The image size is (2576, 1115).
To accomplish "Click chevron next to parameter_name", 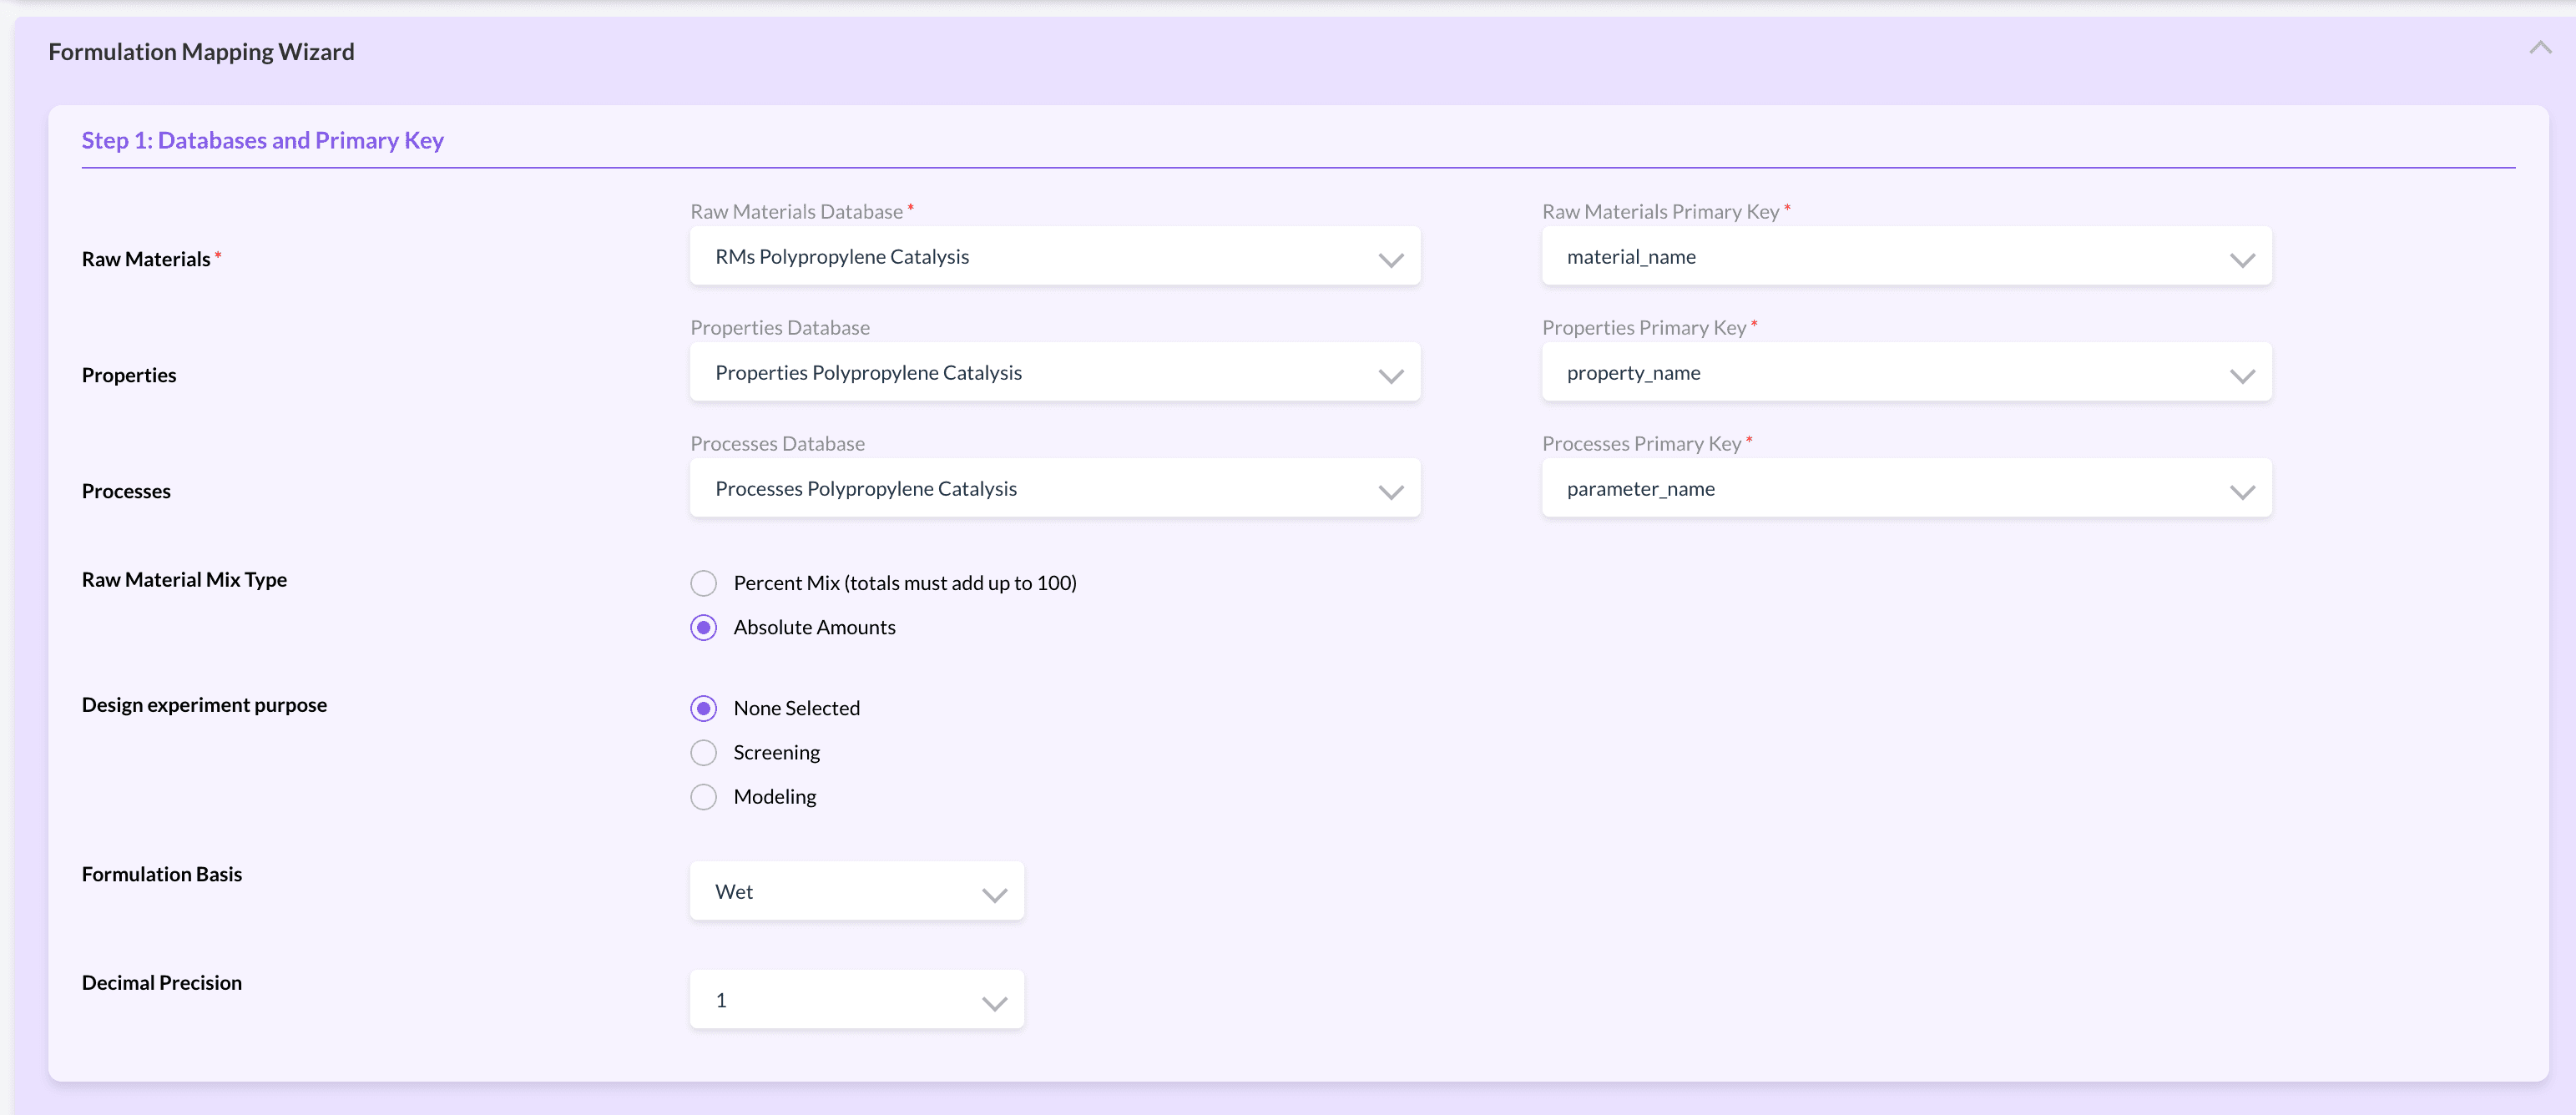I will [2242, 492].
